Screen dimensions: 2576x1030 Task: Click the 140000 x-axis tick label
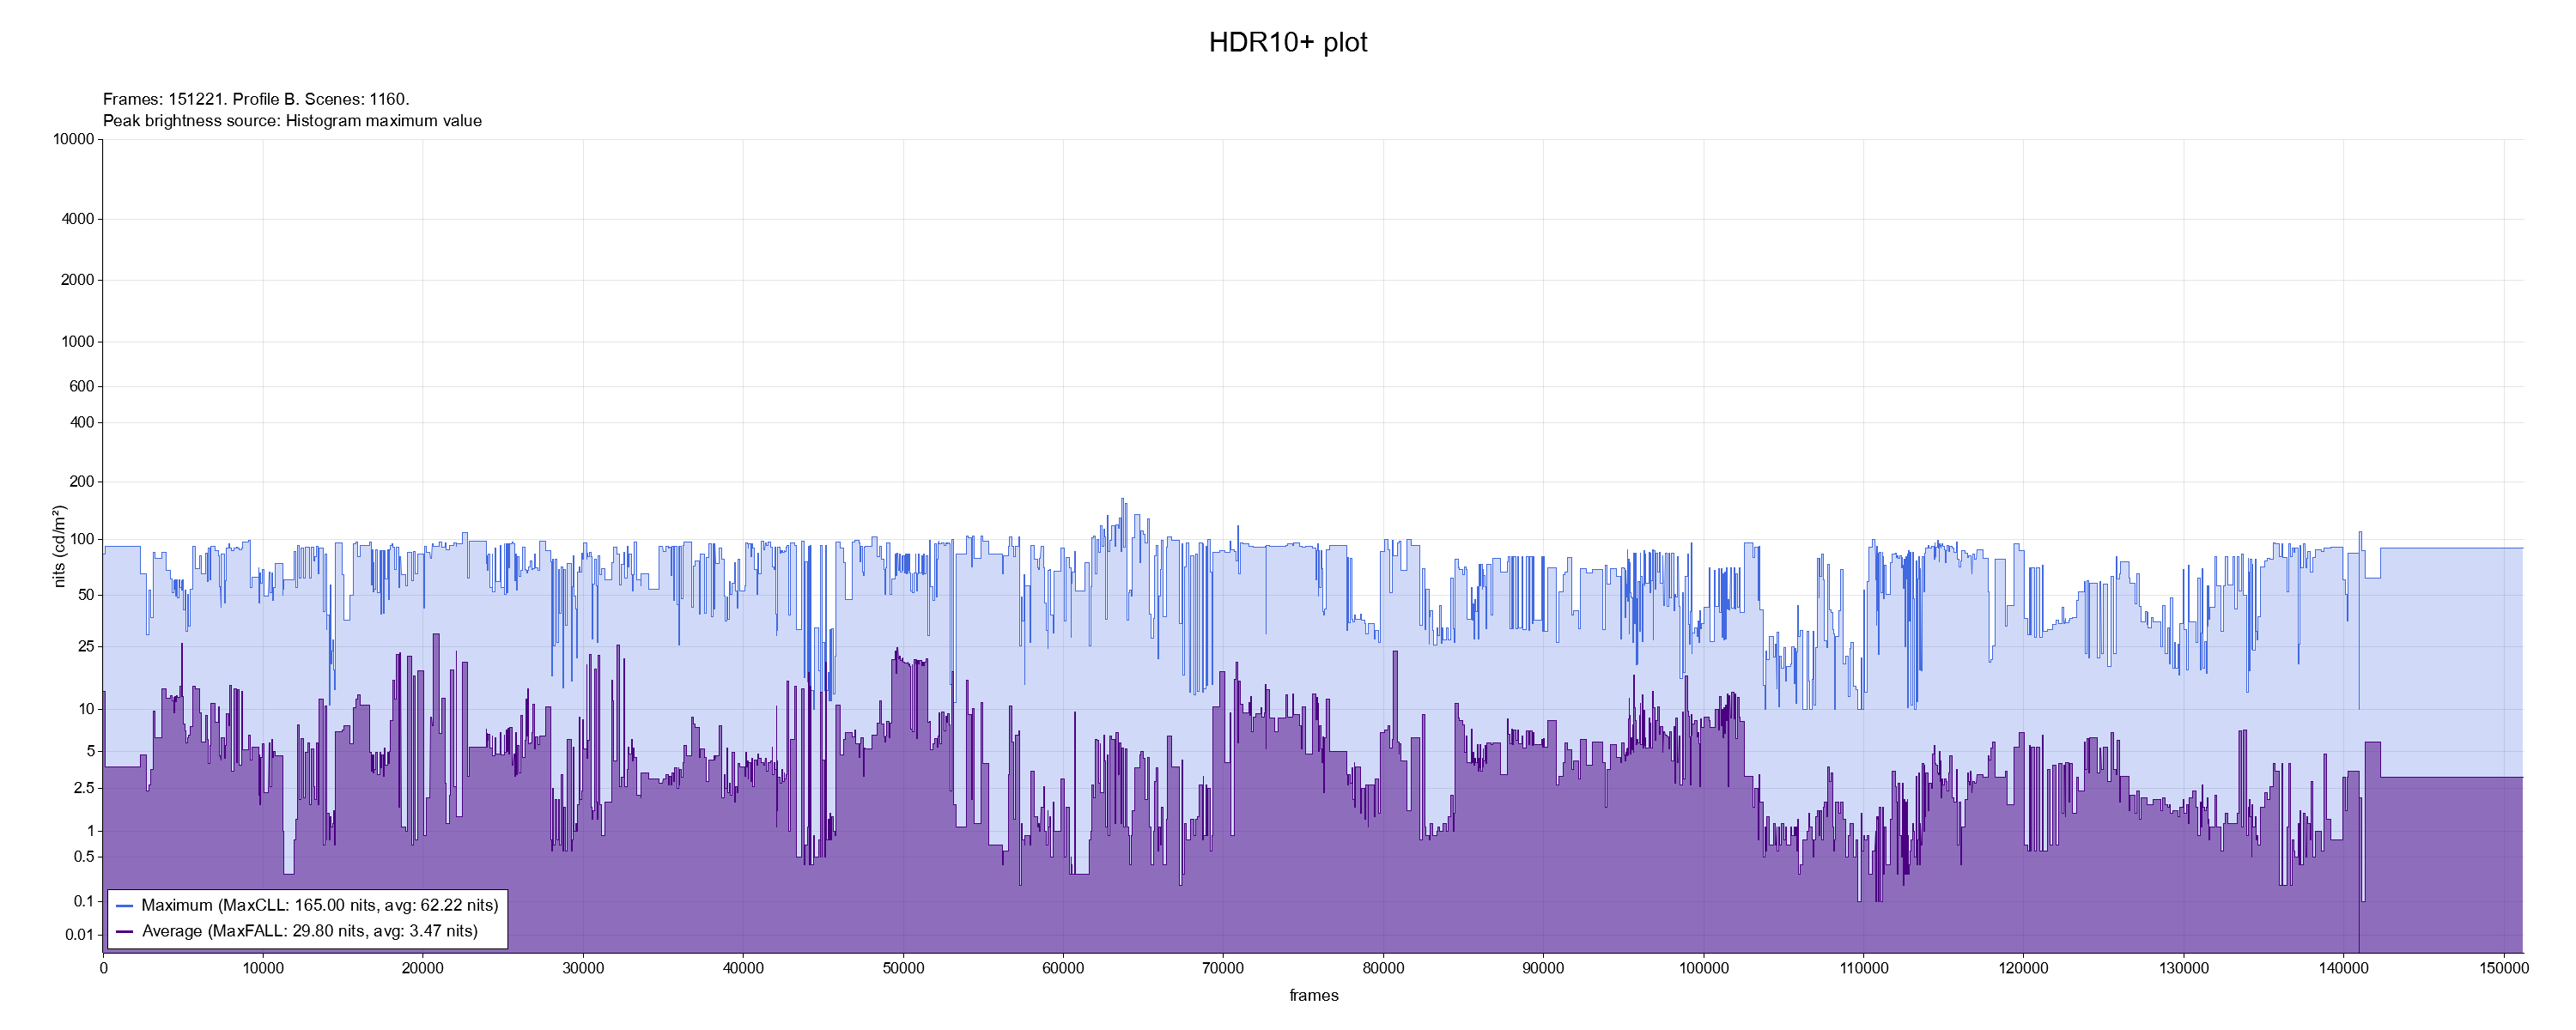[2343, 968]
